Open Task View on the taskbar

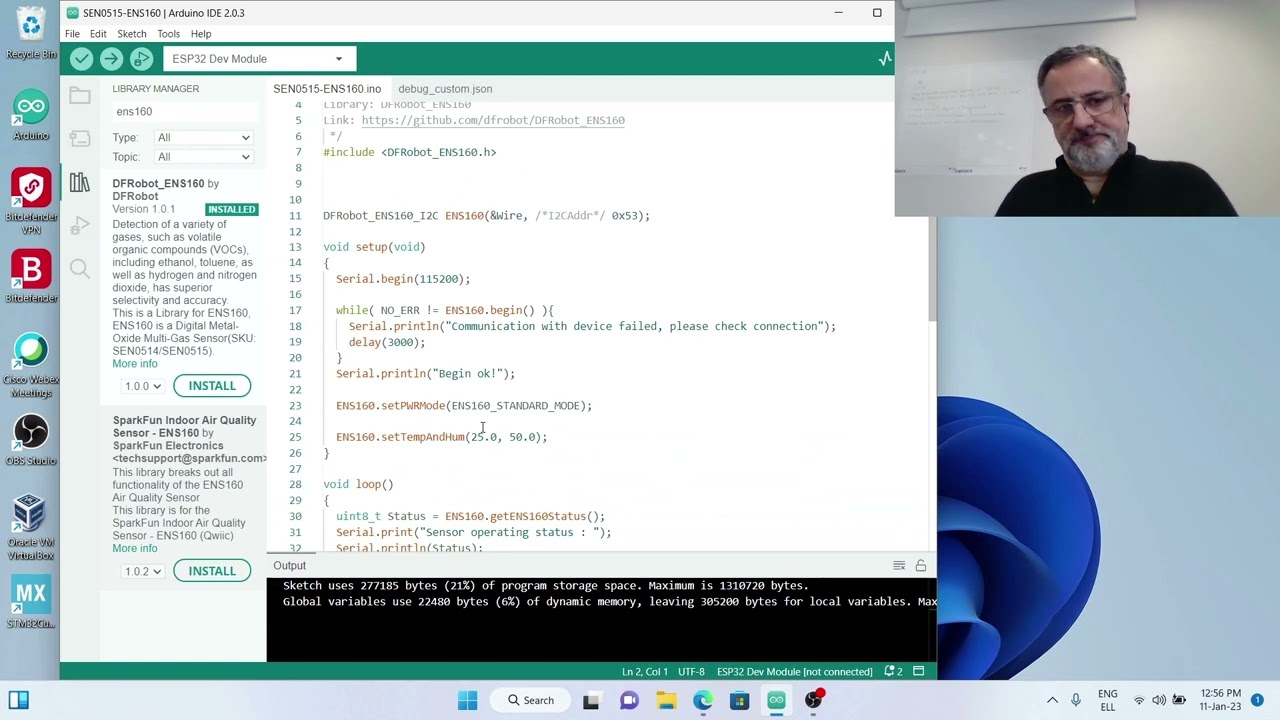coord(591,700)
